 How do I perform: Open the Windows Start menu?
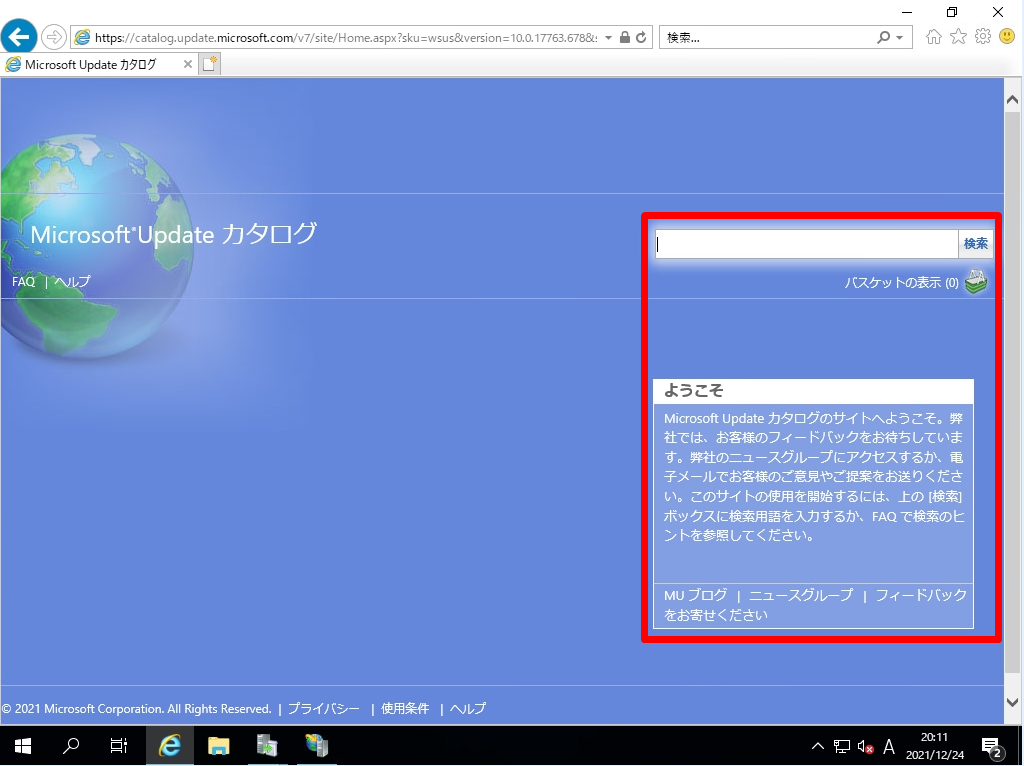(x=23, y=746)
